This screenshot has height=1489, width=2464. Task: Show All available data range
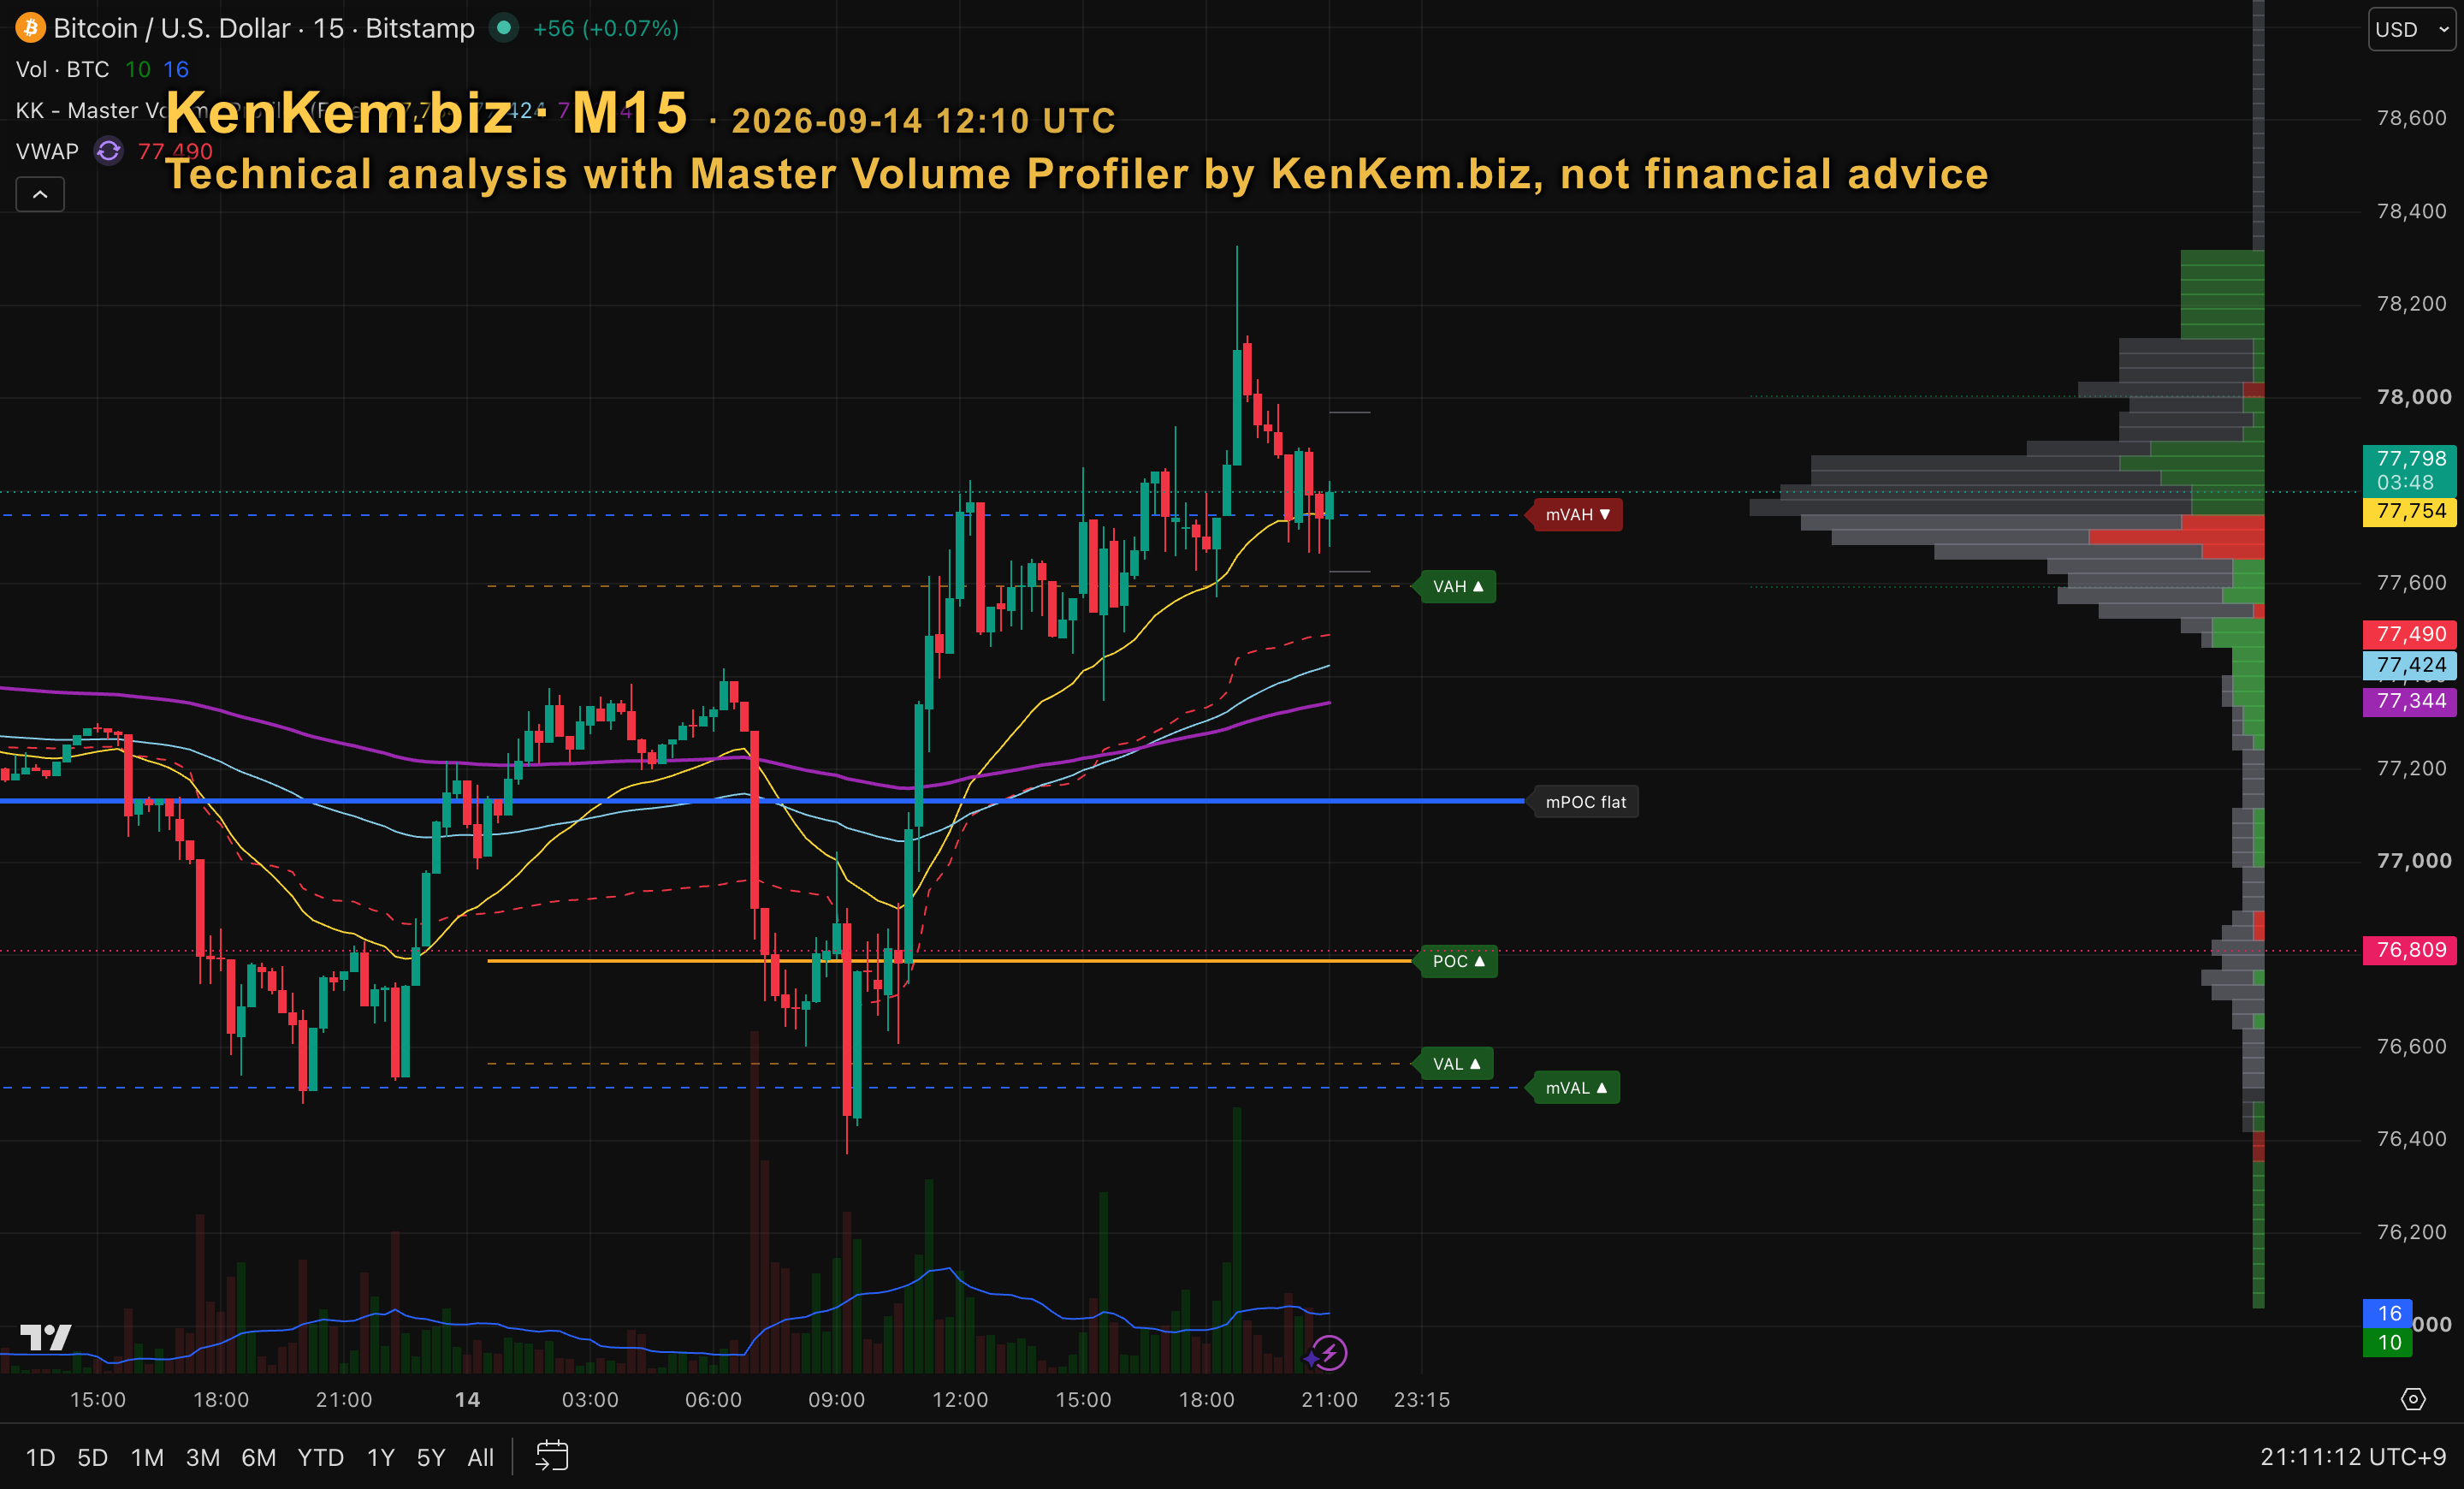(481, 1458)
